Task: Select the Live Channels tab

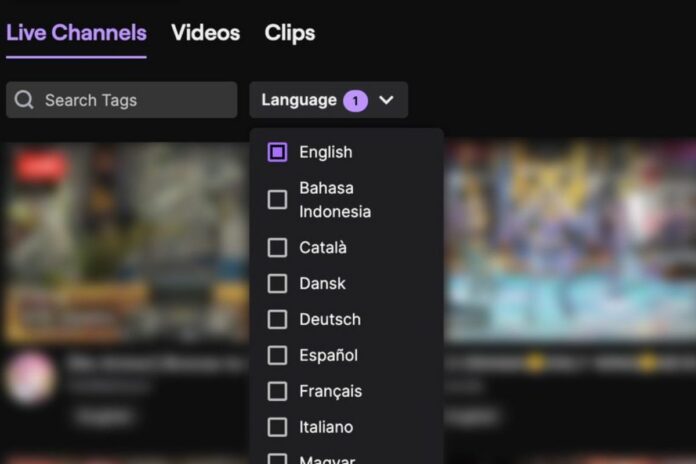Action: click(76, 33)
